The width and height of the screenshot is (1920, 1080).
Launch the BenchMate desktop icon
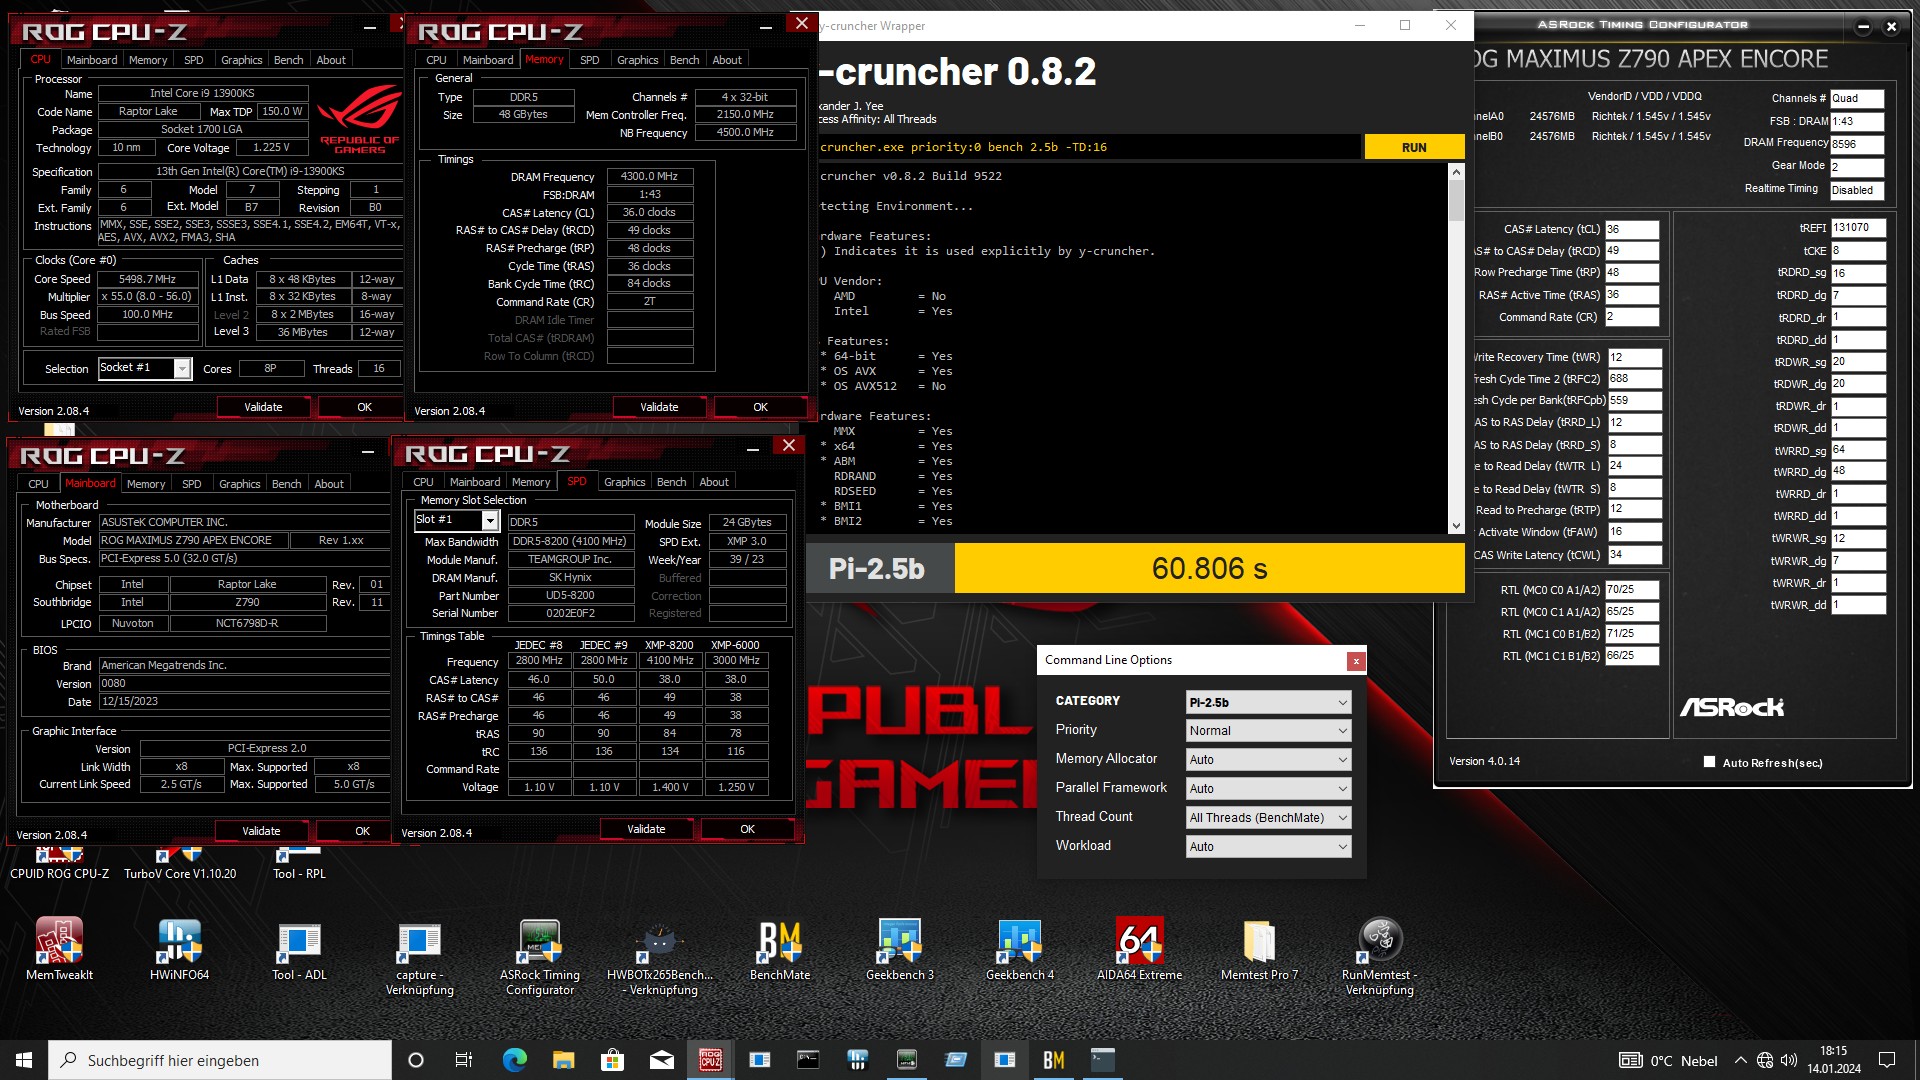[779, 949]
